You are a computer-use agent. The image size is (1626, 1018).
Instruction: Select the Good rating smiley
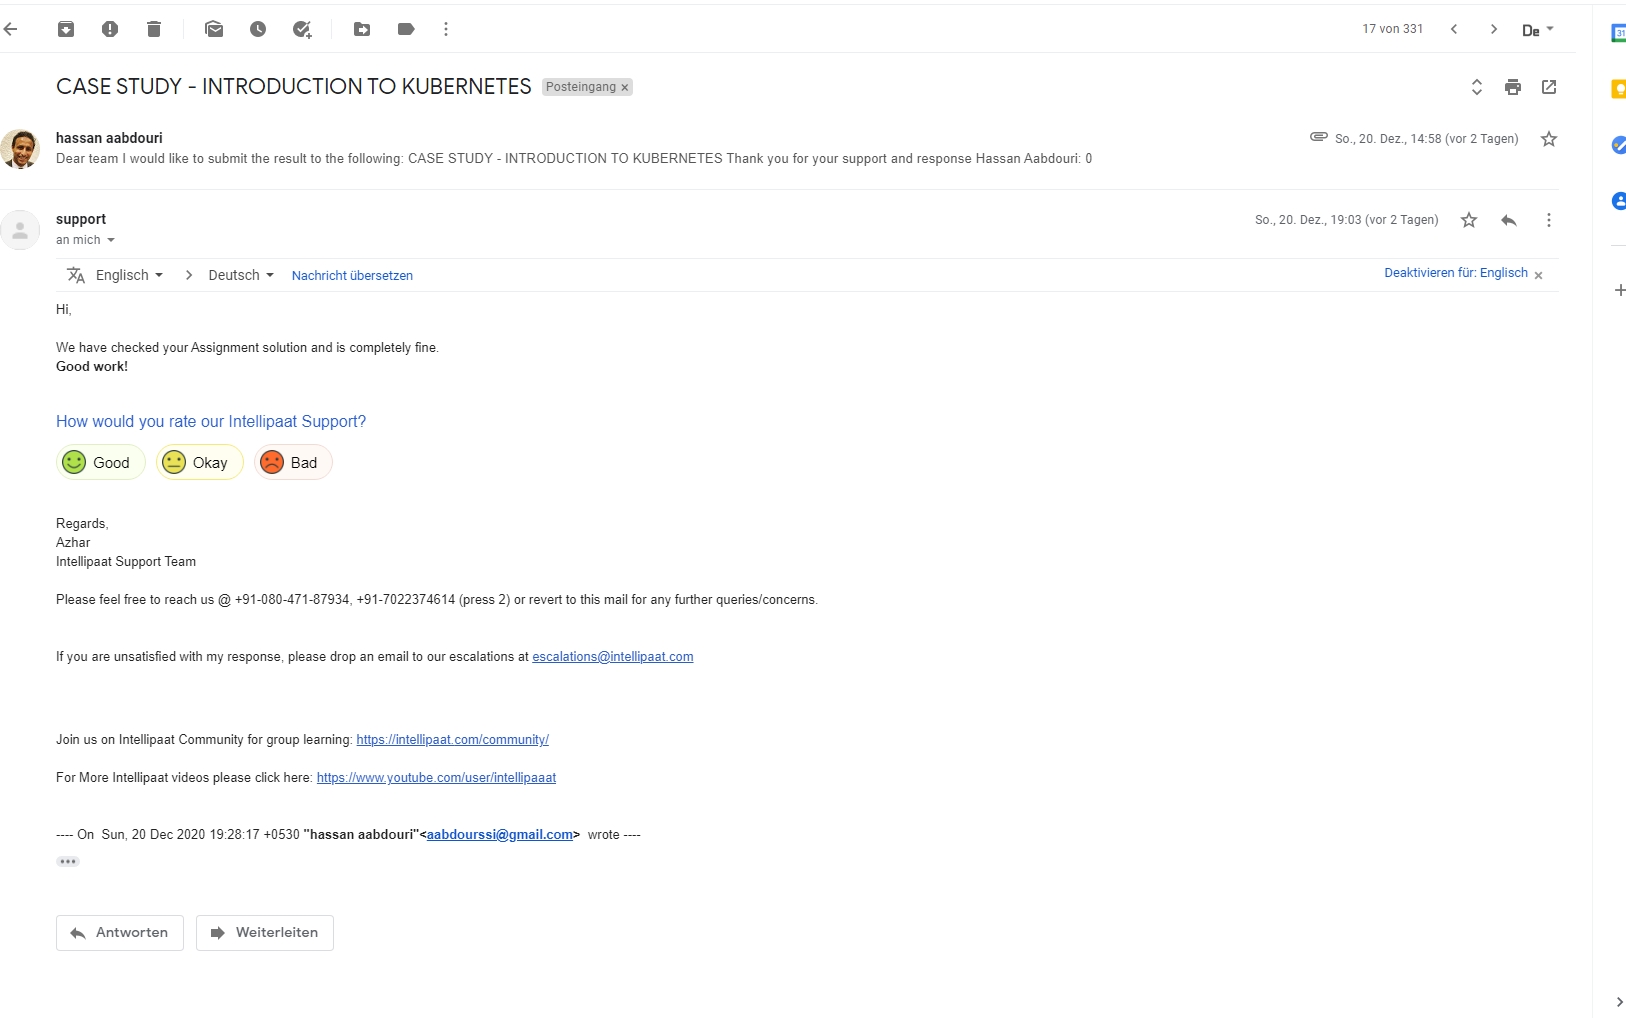click(x=100, y=462)
